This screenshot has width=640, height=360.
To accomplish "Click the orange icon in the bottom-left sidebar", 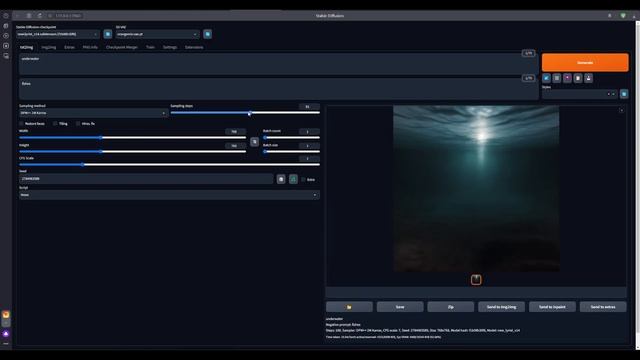I will pyautogui.click(x=6, y=314).
